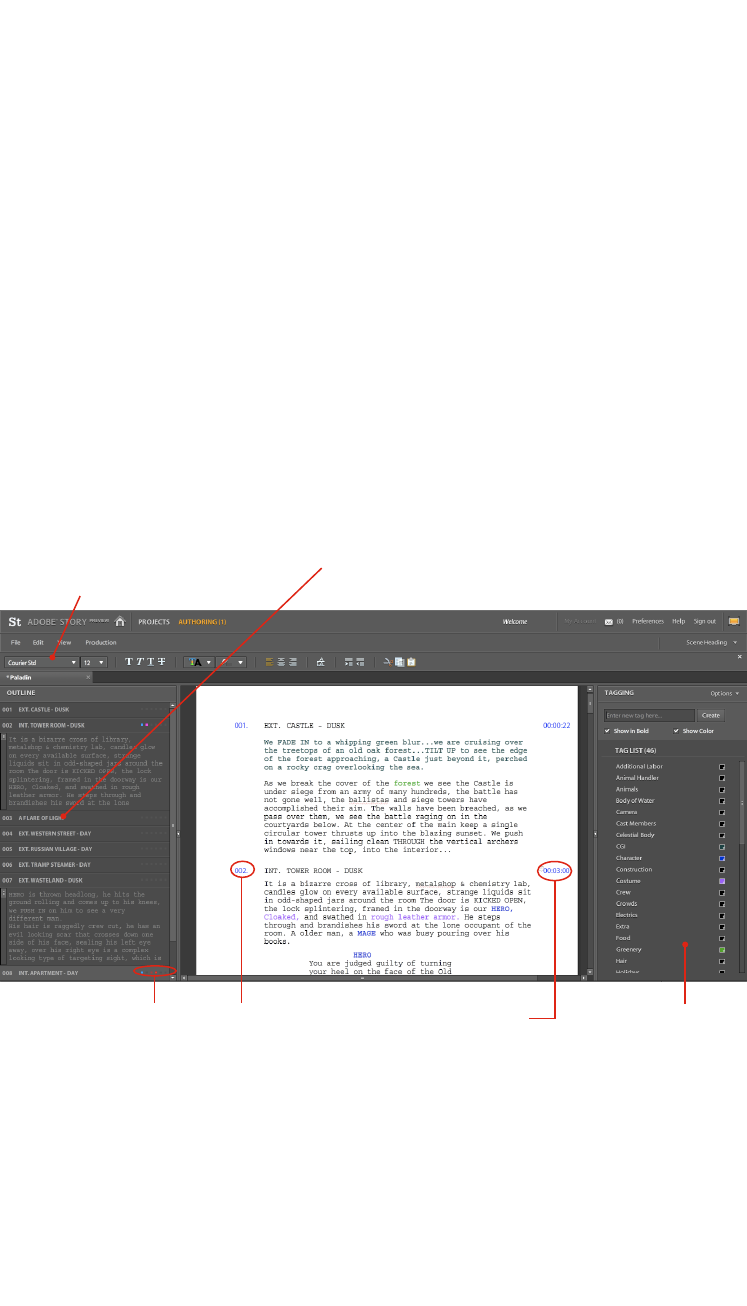Click the Preferences link
This screenshot has height=1306, width=747.
647,621
